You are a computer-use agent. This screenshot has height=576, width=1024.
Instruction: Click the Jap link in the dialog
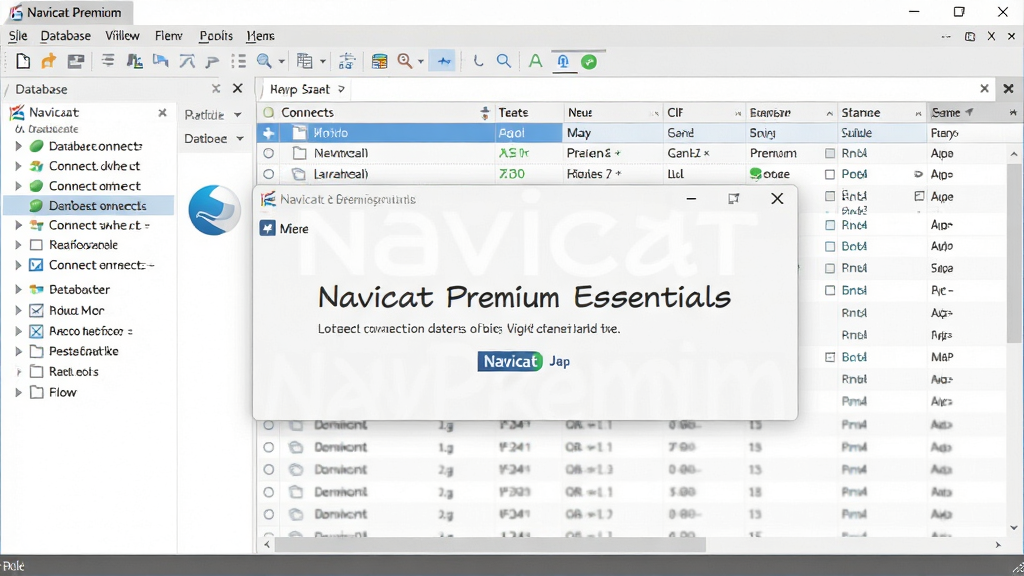point(560,361)
